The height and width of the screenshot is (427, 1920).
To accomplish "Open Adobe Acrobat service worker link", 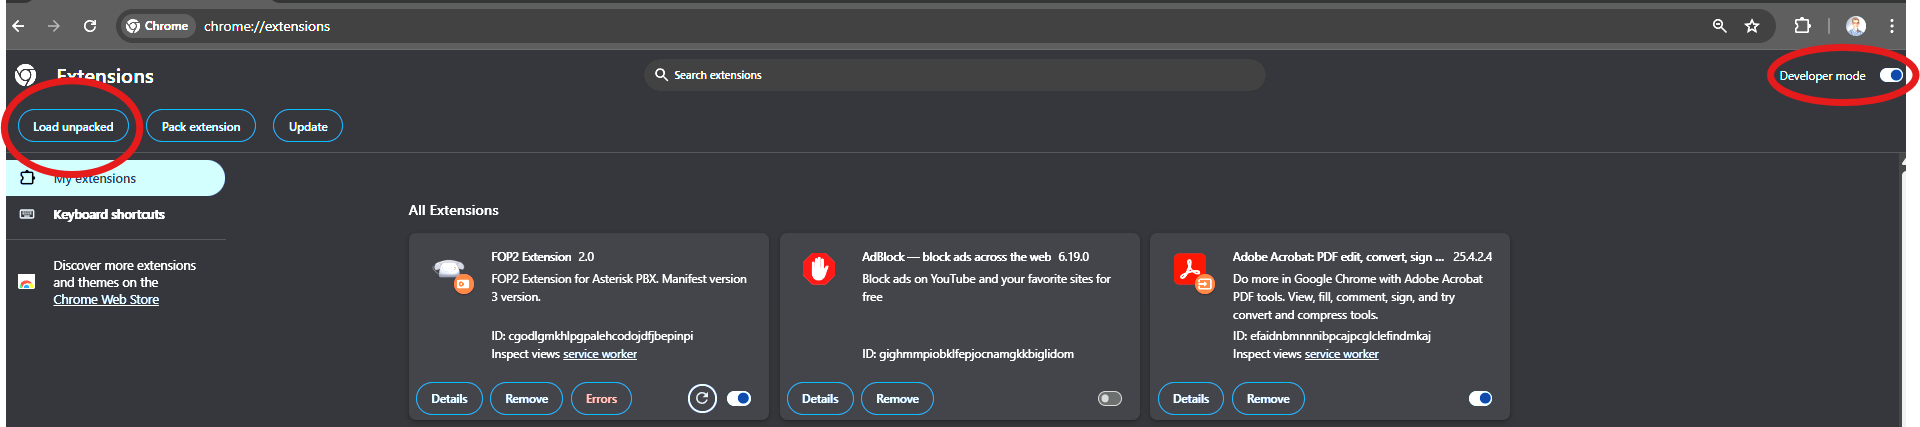I will (1341, 354).
